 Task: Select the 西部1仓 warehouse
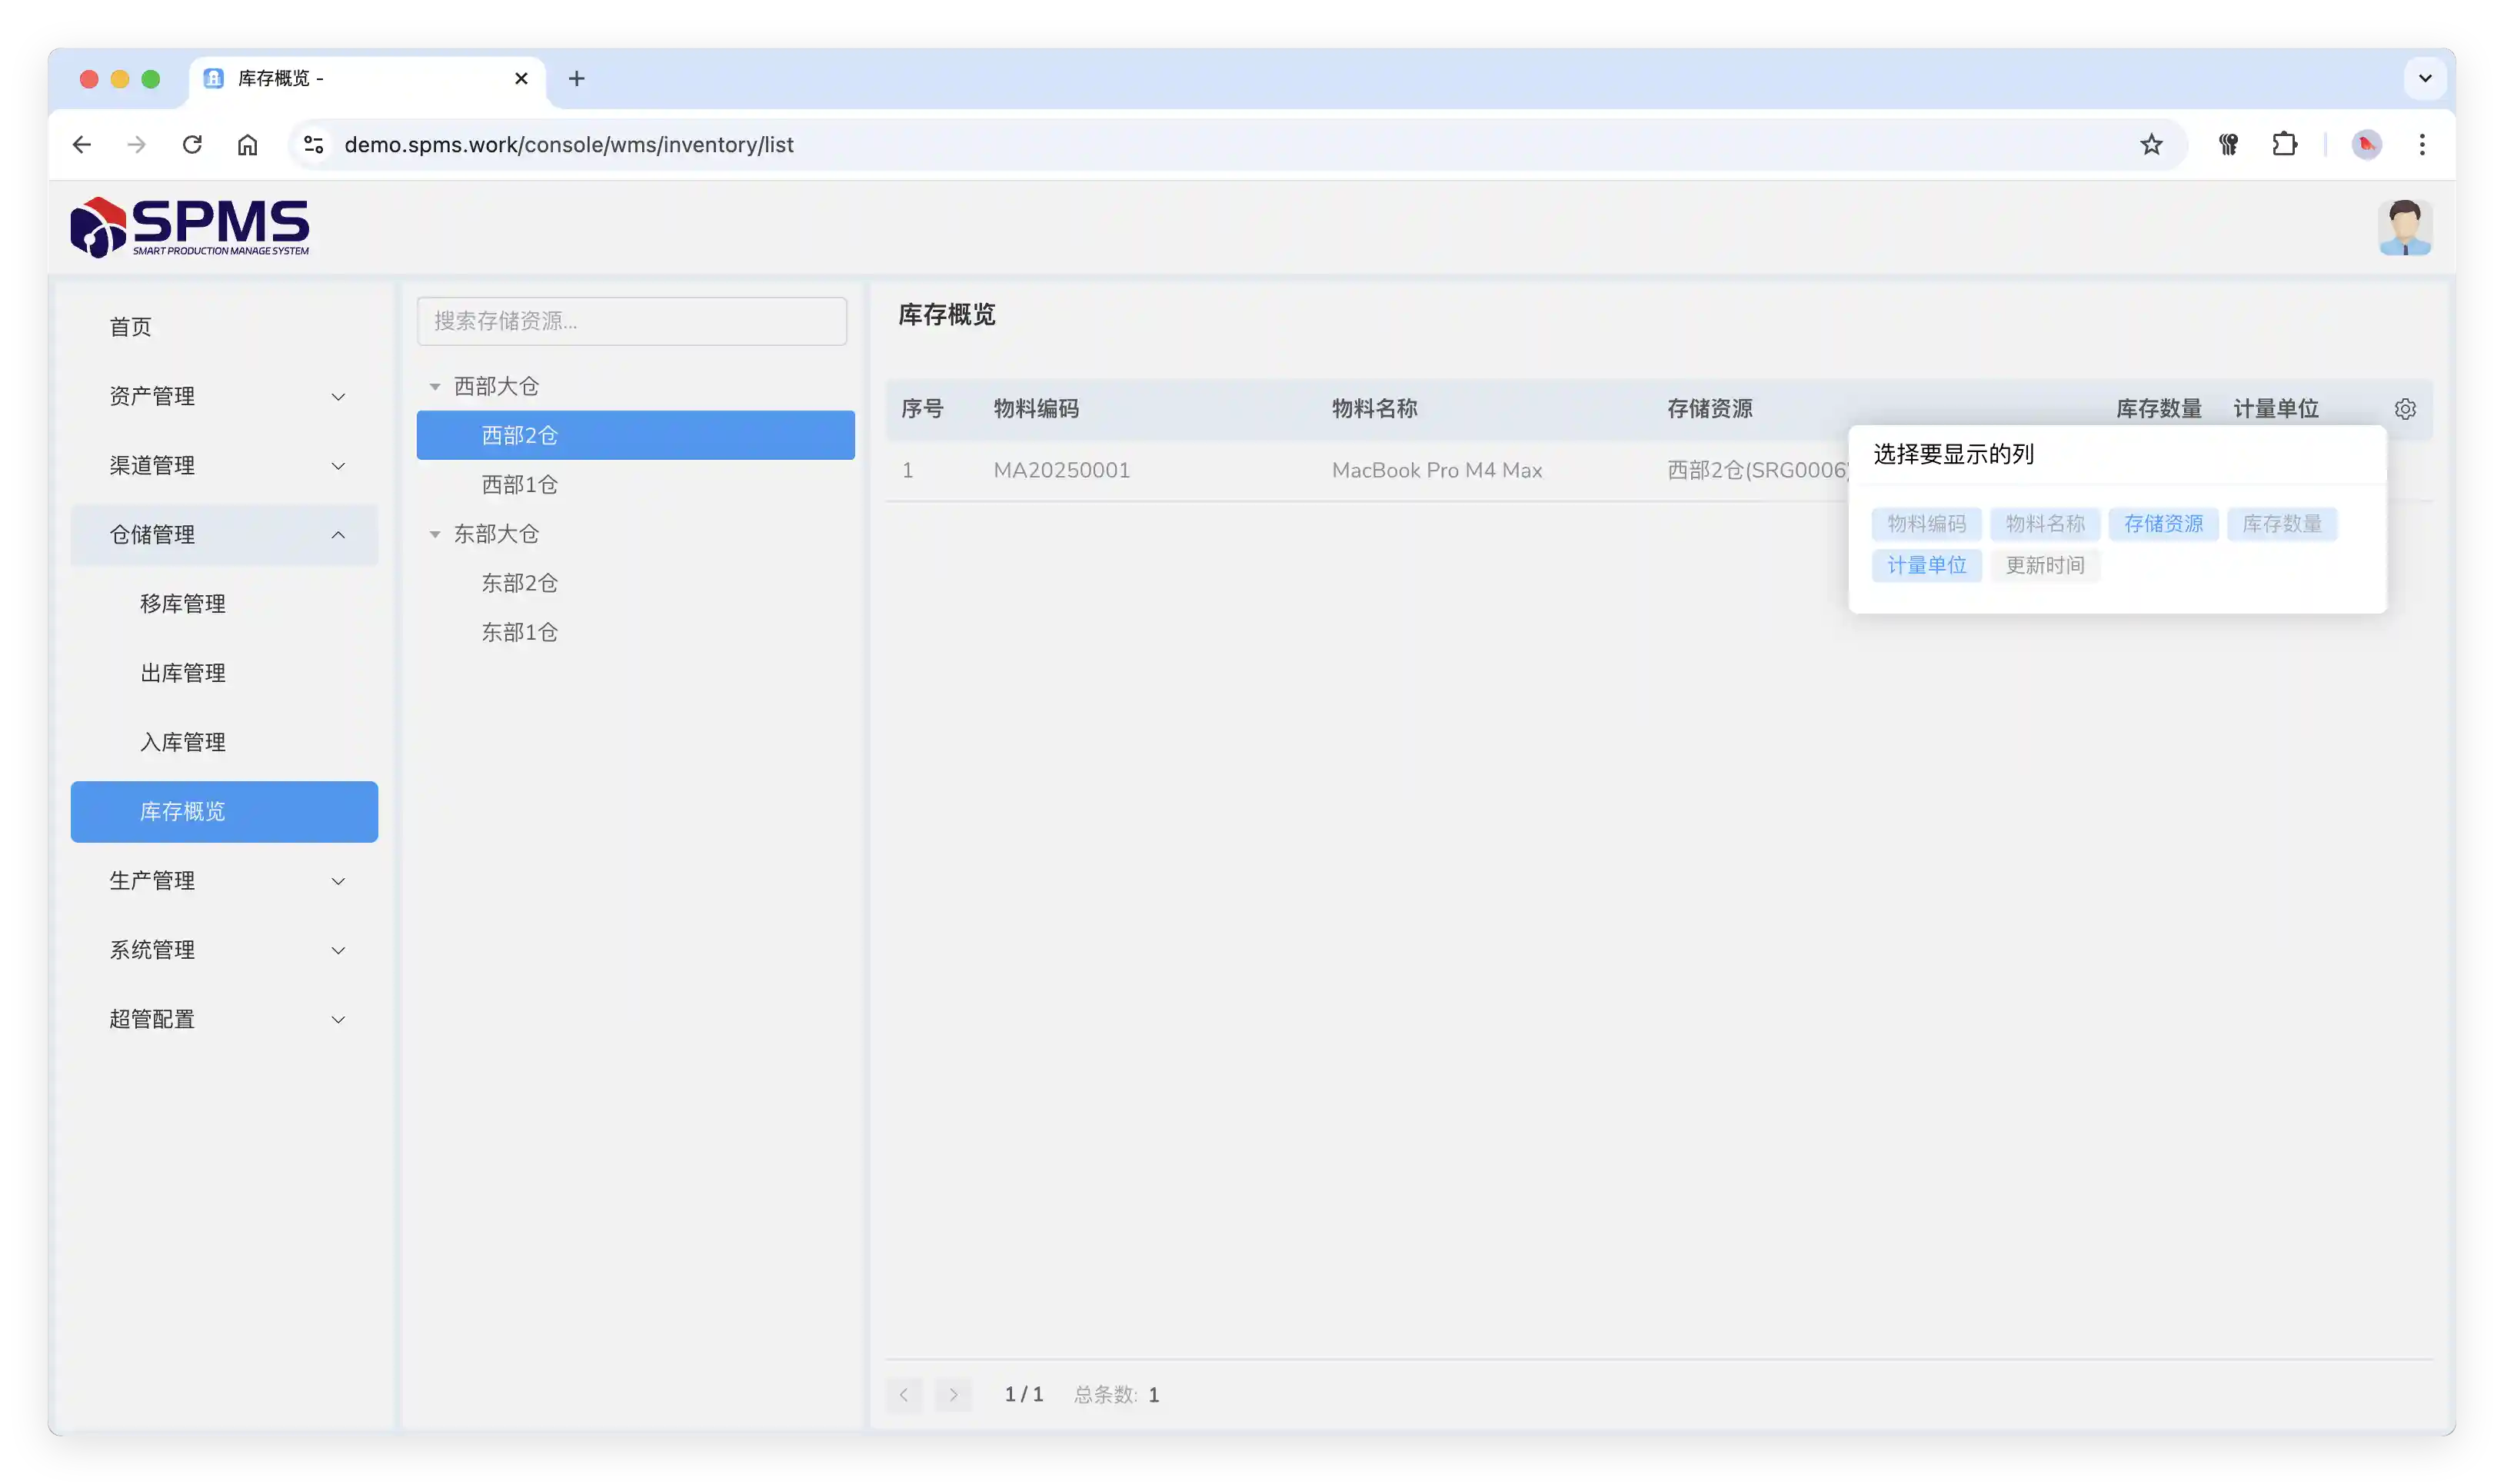519,485
